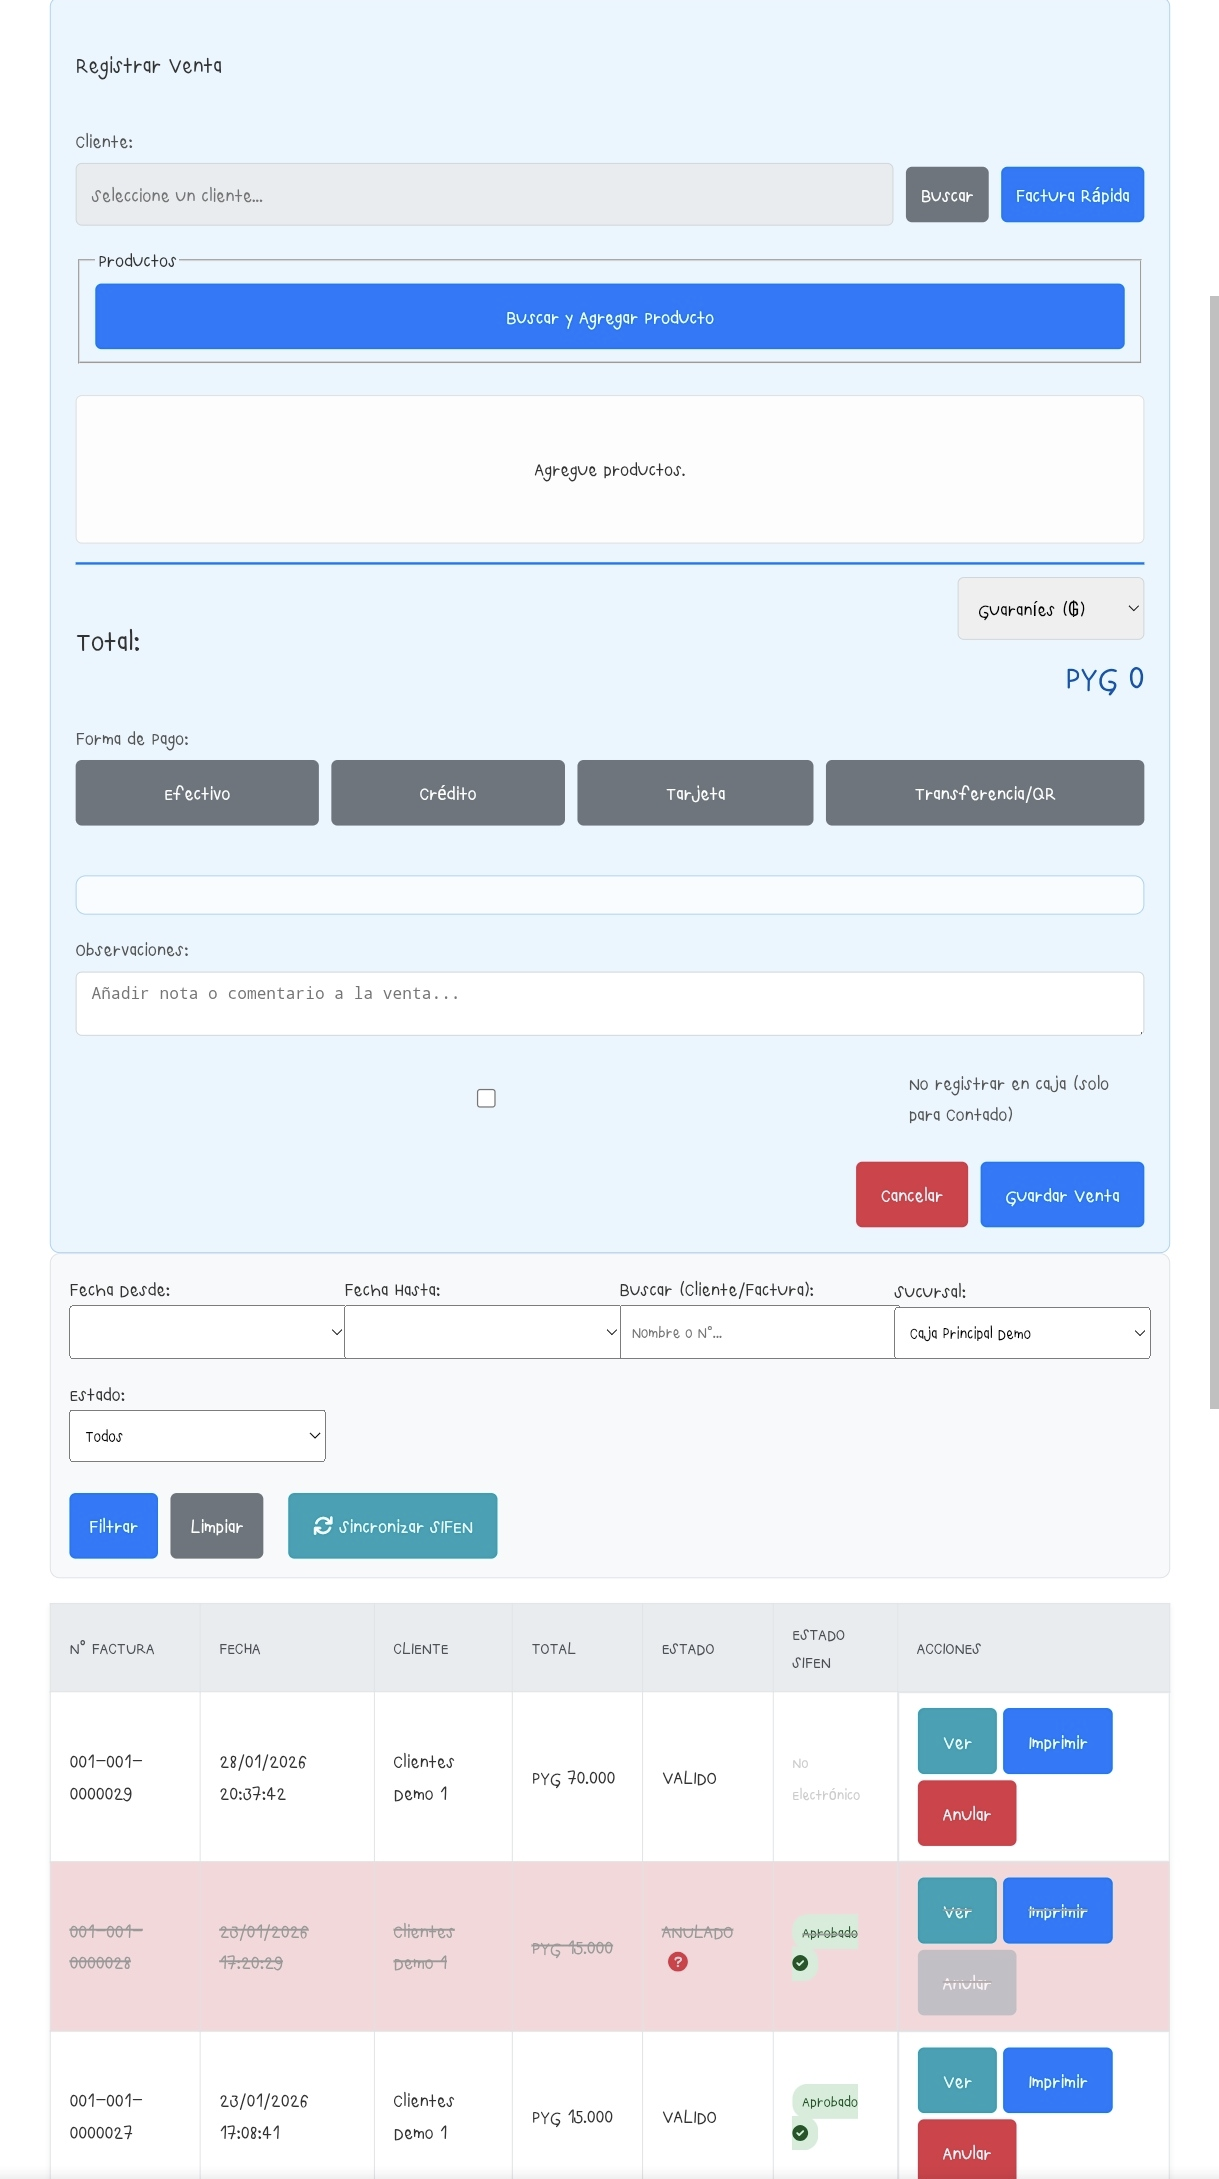The width and height of the screenshot is (1219, 2179).
Task: Click the Limpiar button
Action: (217, 1526)
